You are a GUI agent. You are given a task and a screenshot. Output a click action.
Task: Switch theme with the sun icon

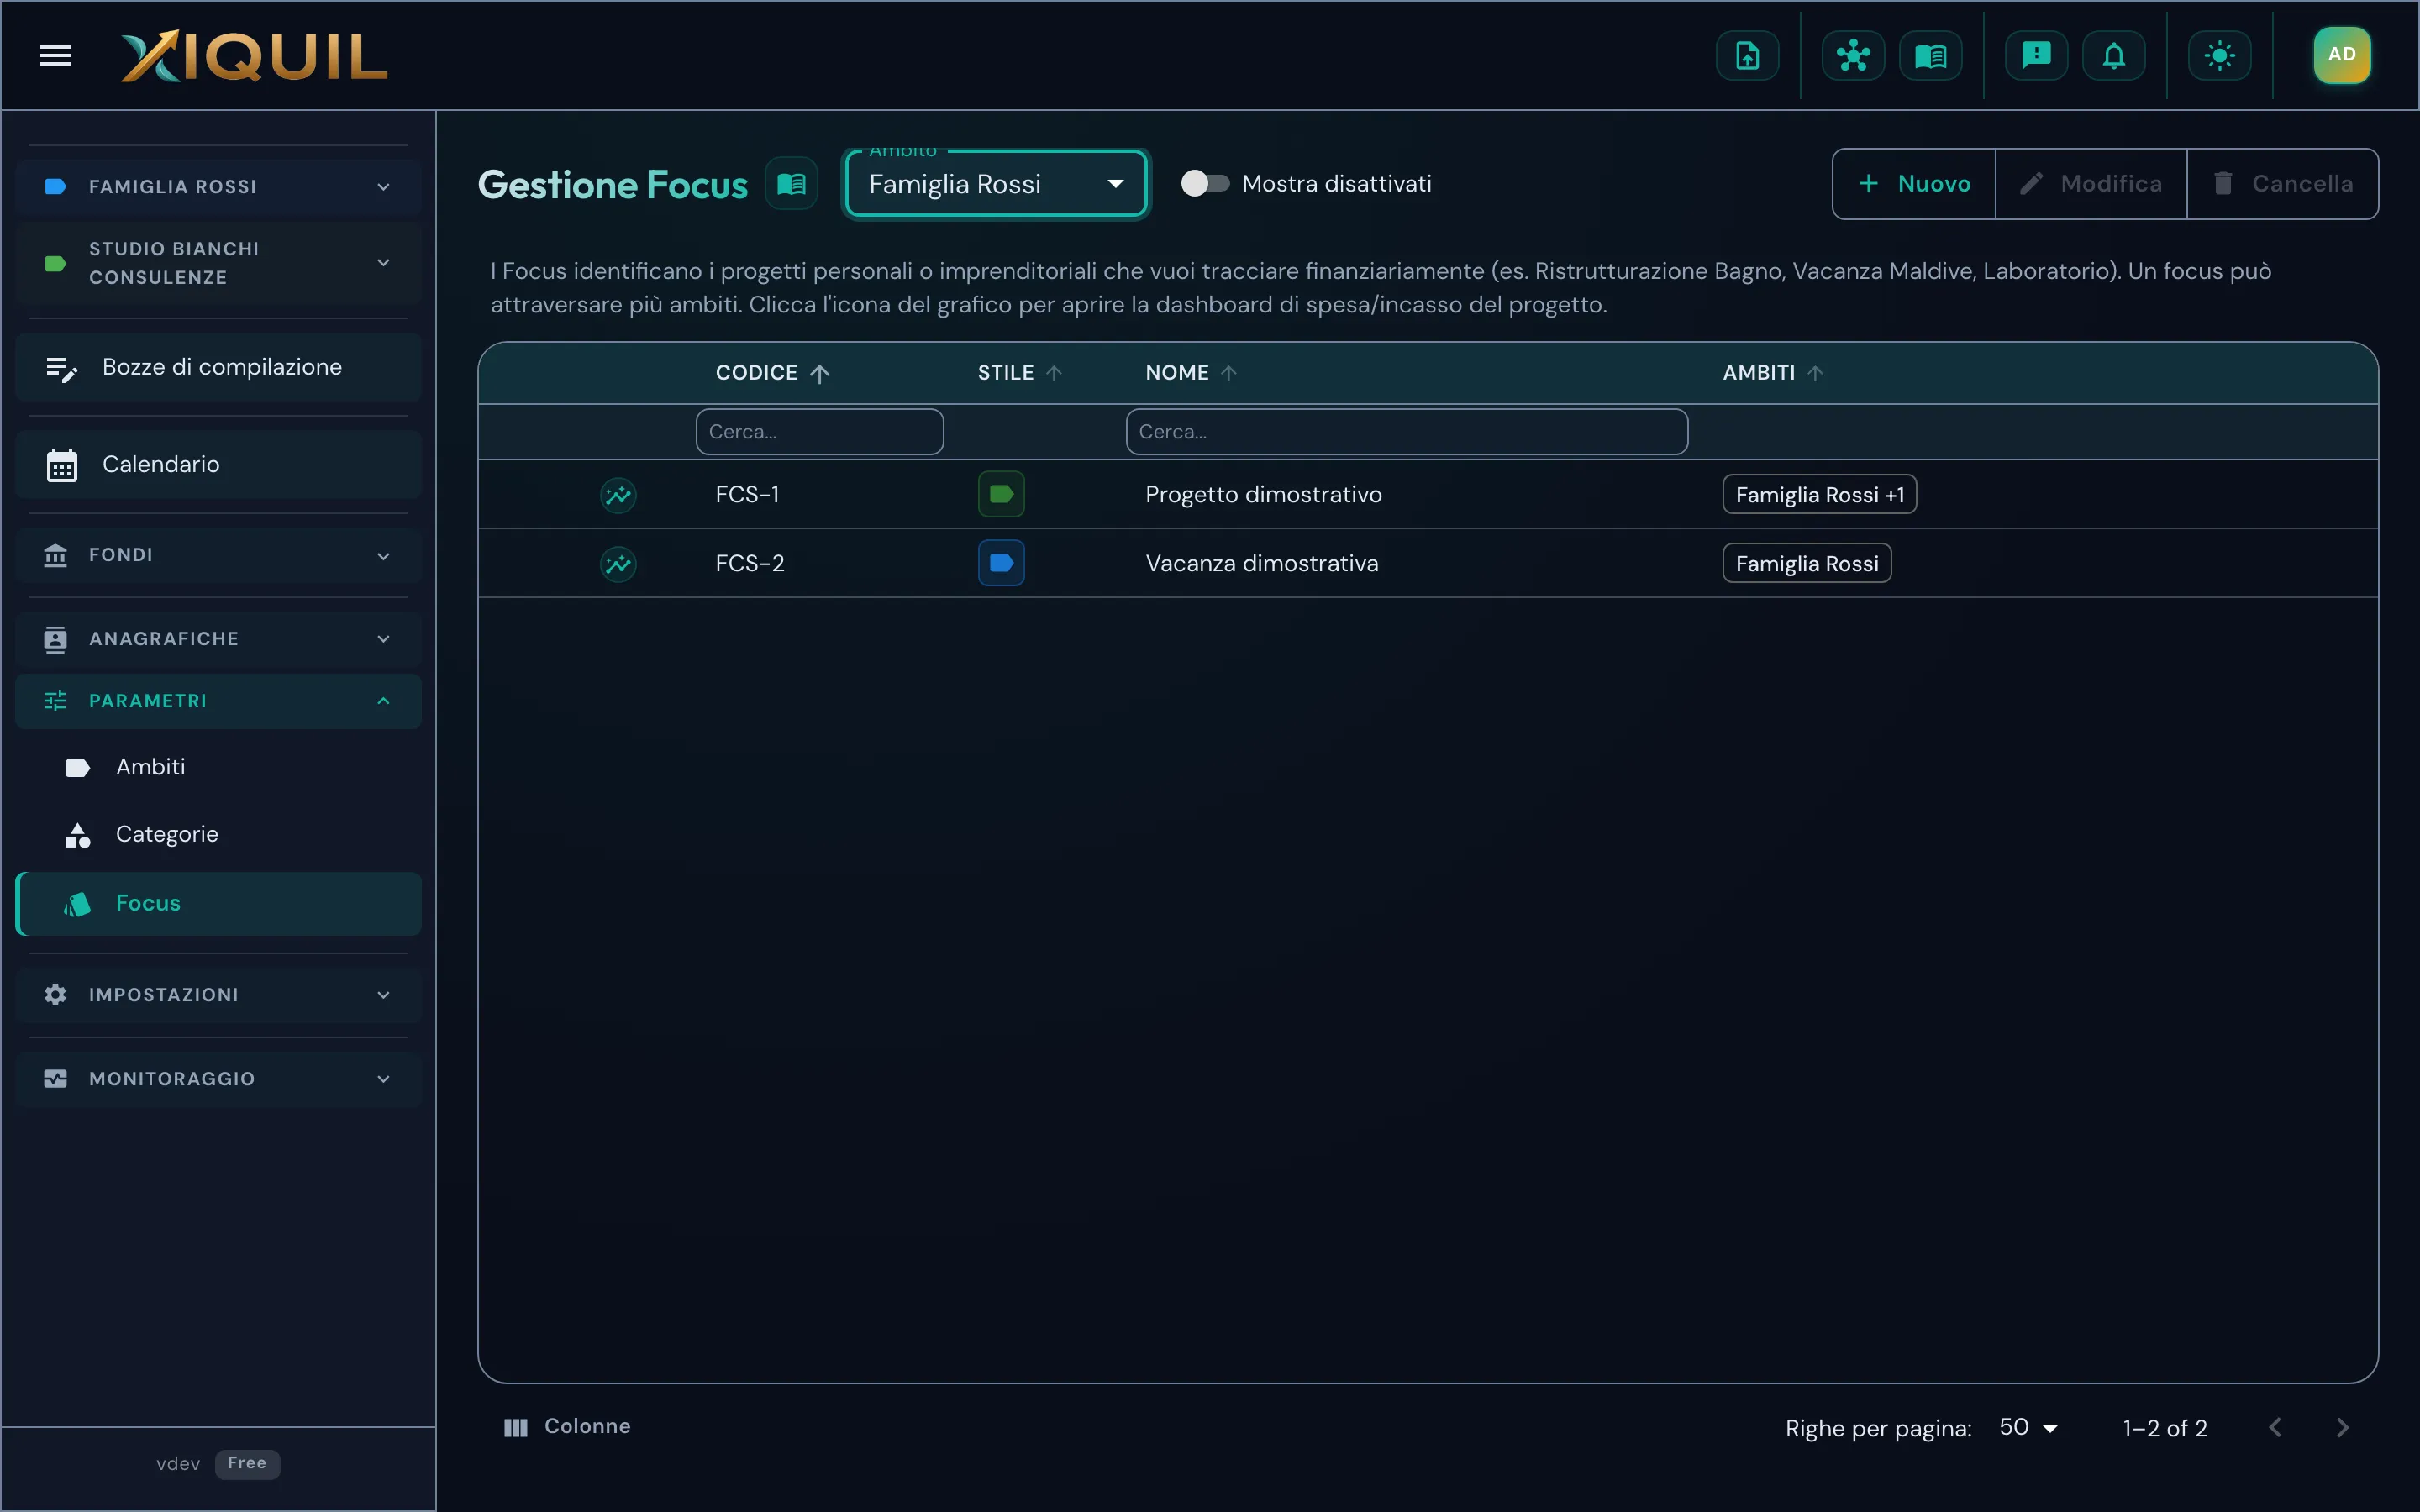coord(2219,55)
